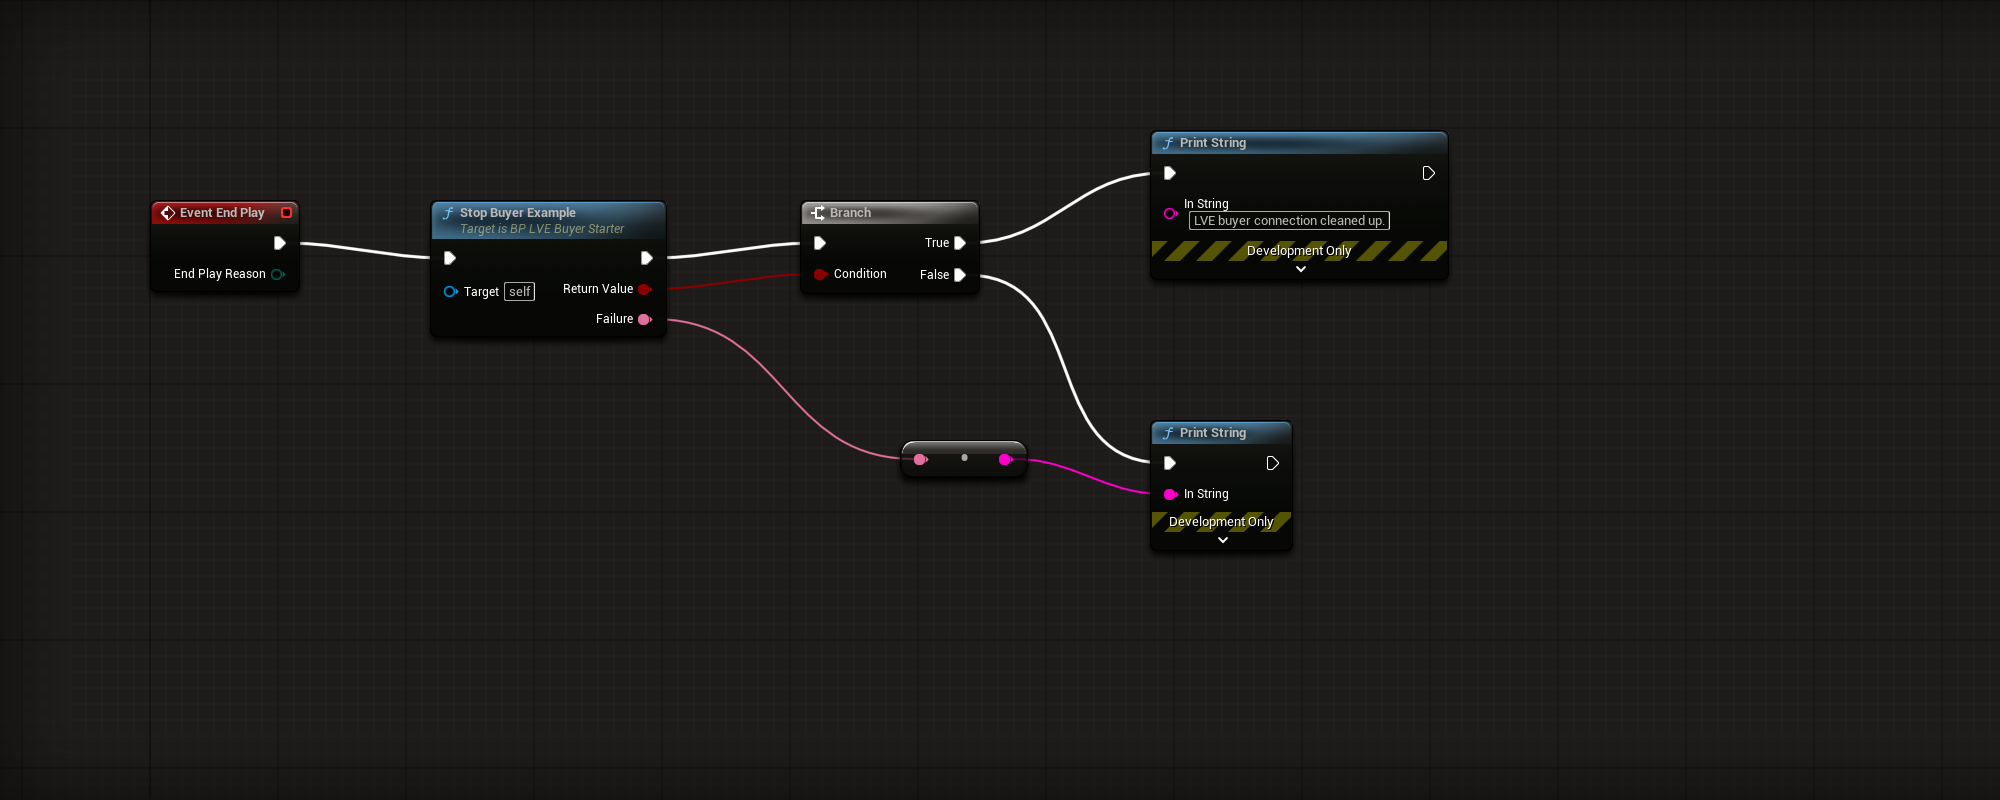Click the 'LVE buyer connection cleaned up.' text field
The height and width of the screenshot is (800, 2000).
tap(1289, 221)
